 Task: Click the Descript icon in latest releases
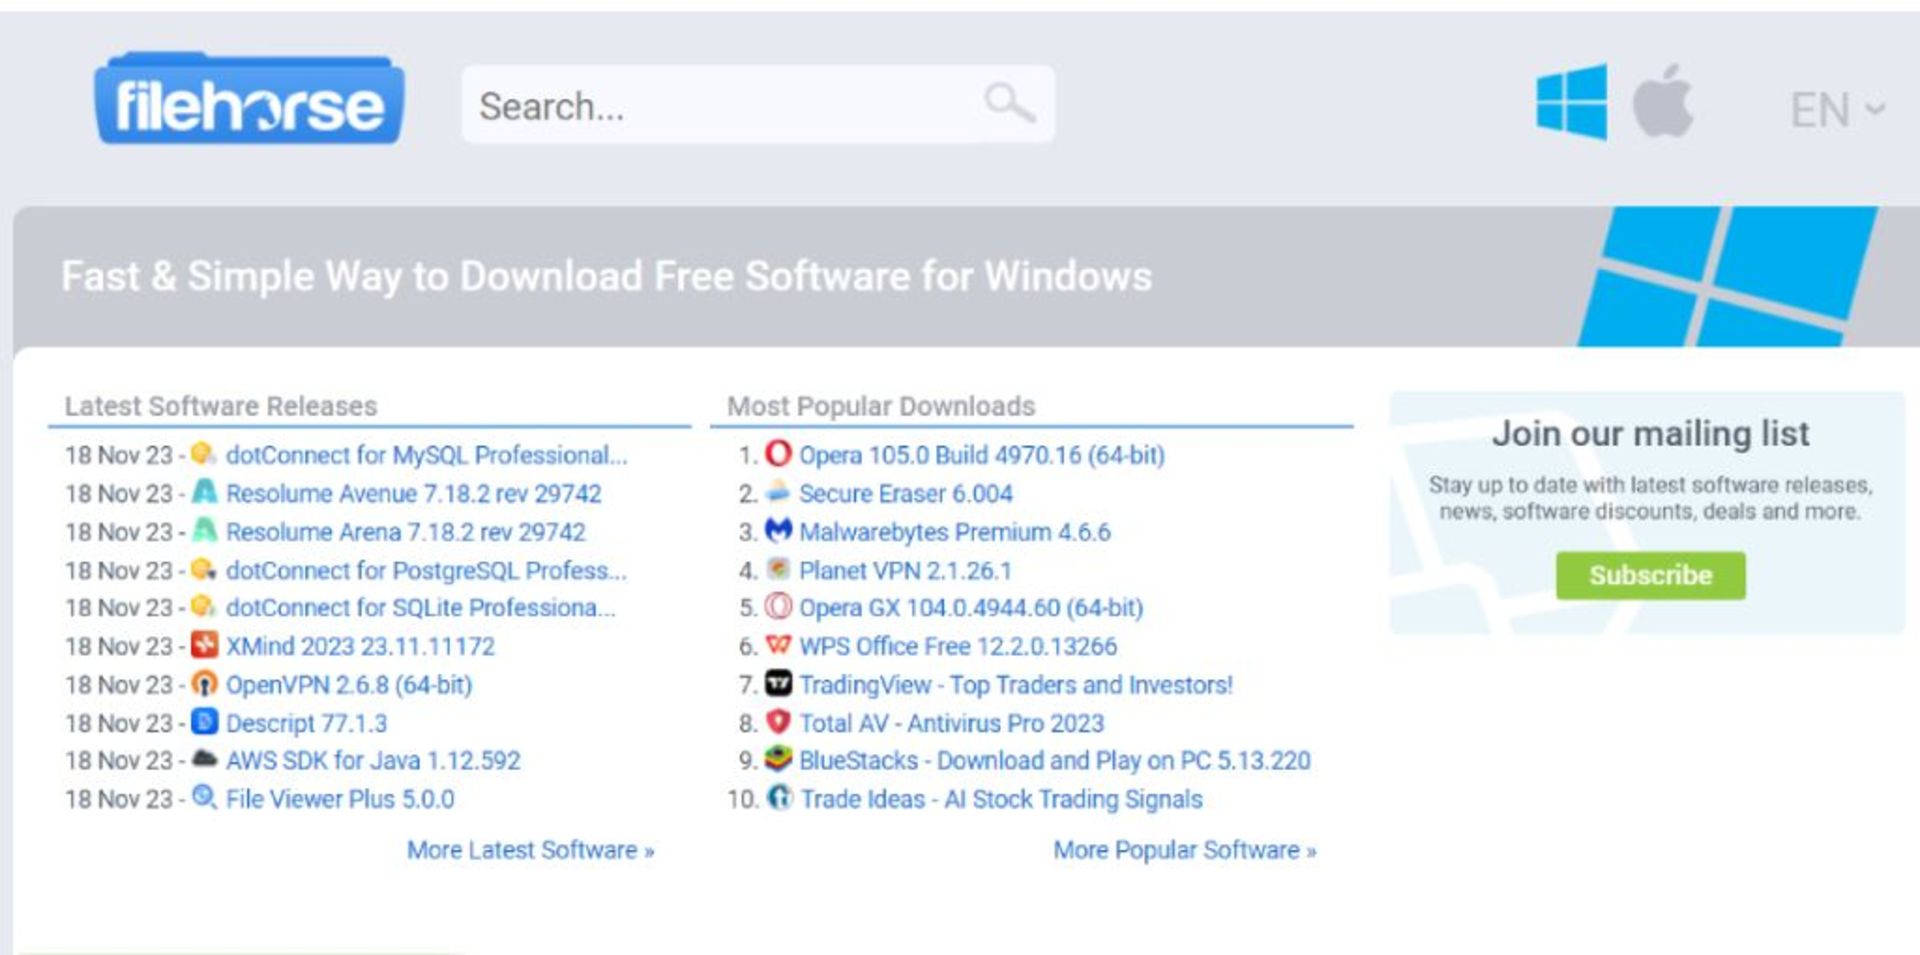click(203, 723)
